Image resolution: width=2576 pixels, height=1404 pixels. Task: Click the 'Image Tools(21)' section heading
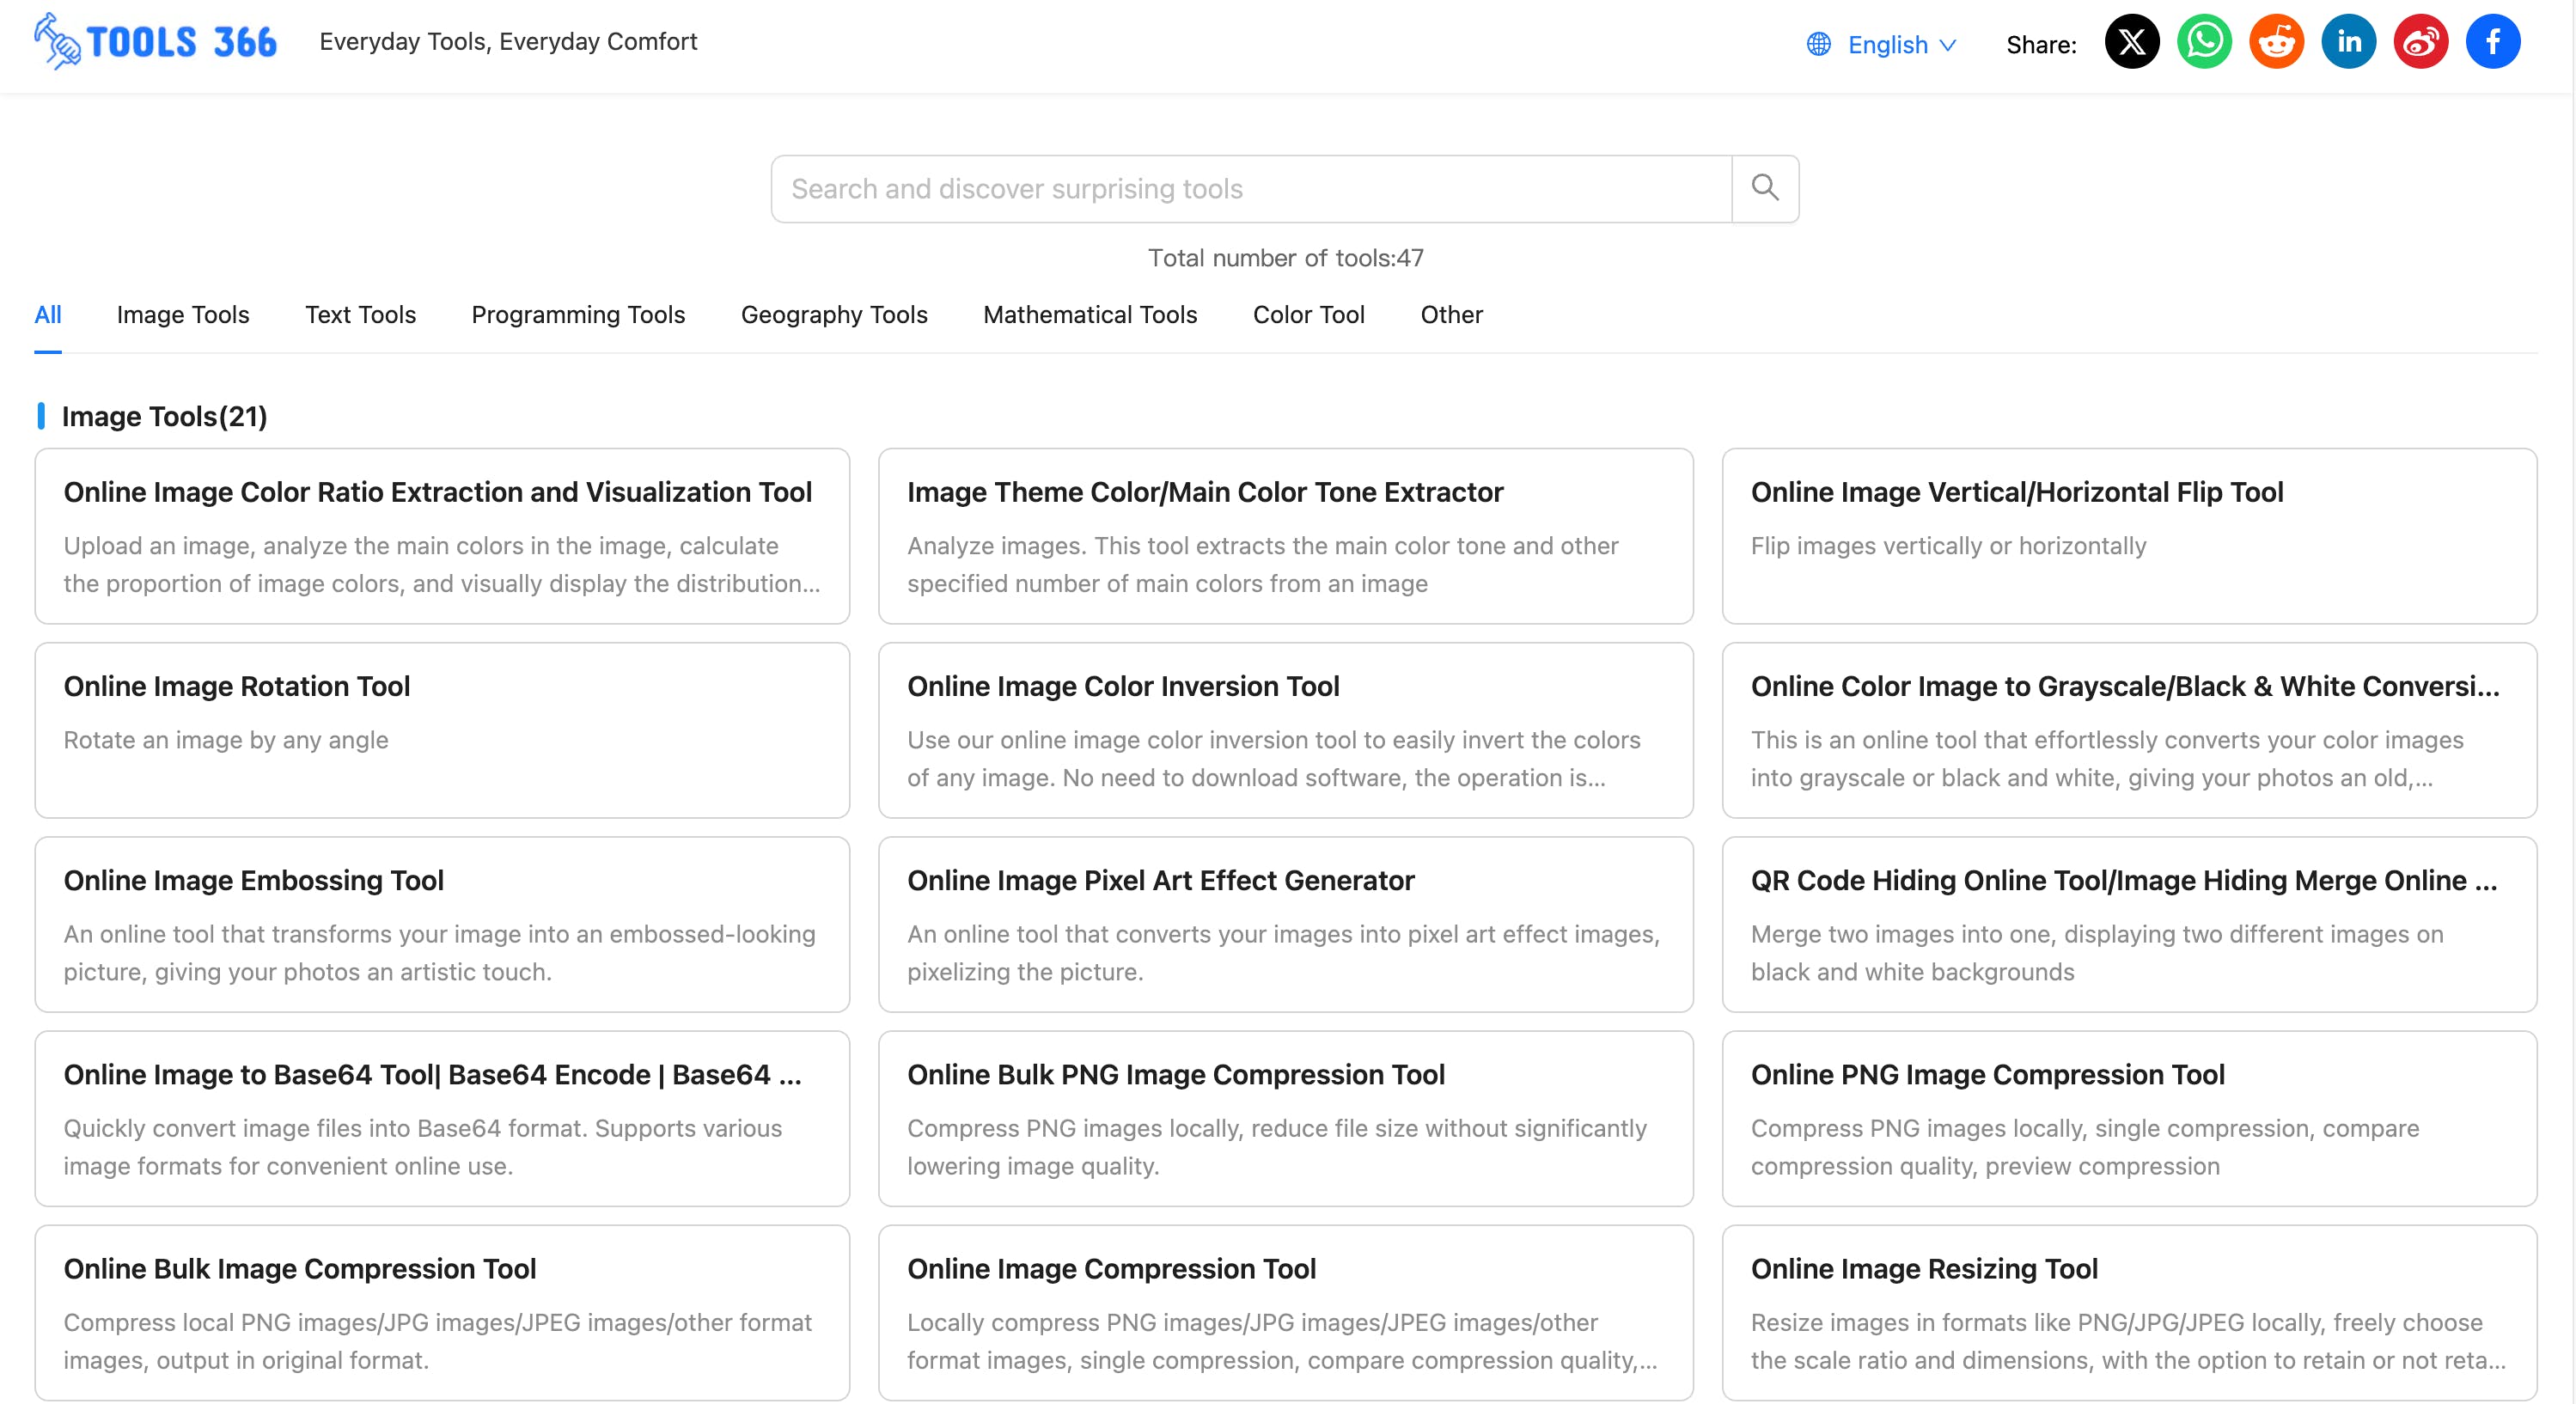point(164,416)
